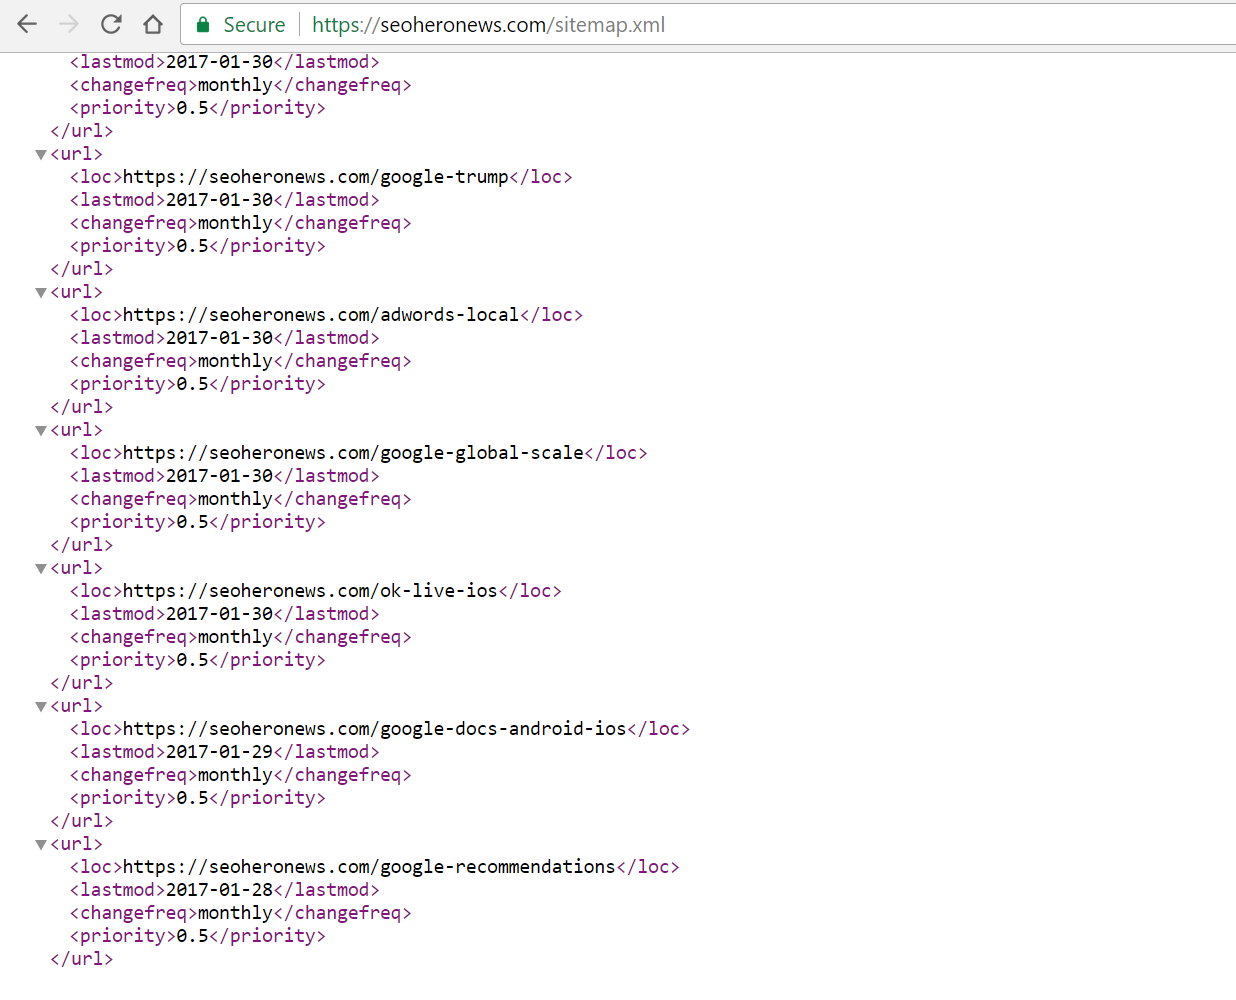Select the adwords-local loc URL text

tap(321, 315)
